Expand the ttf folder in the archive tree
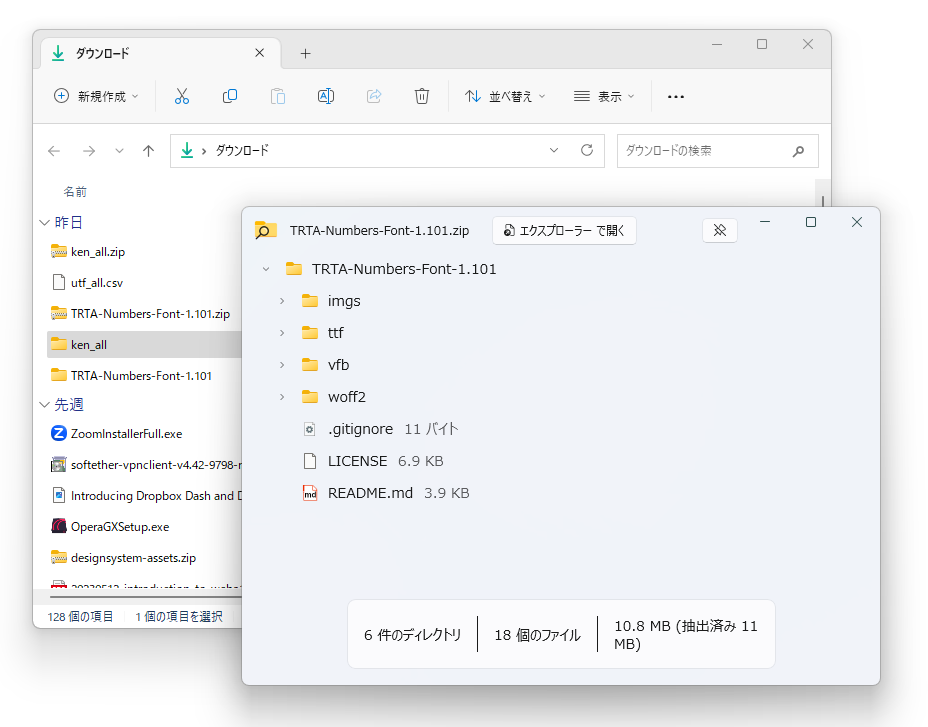 tap(283, 332)
